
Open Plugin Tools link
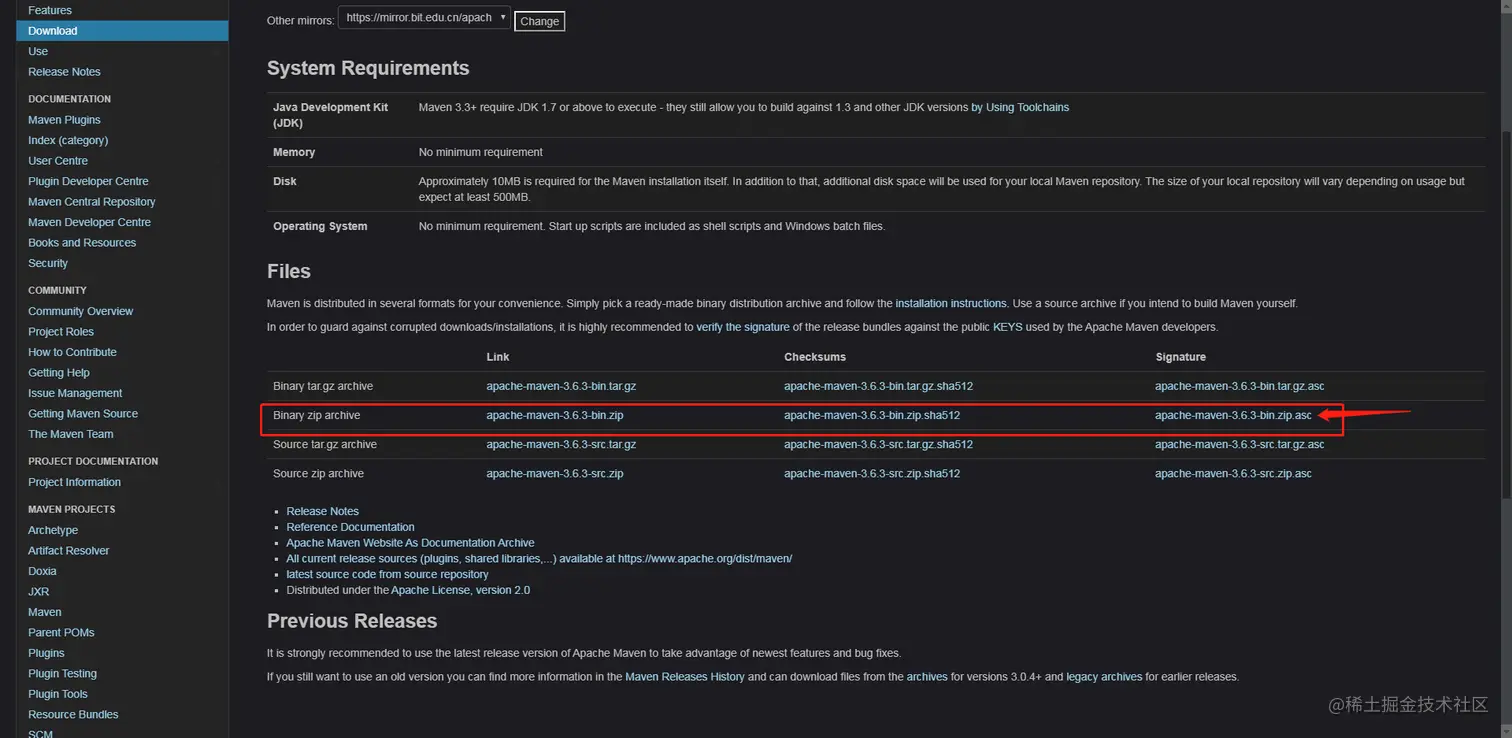tap(58, 694)
